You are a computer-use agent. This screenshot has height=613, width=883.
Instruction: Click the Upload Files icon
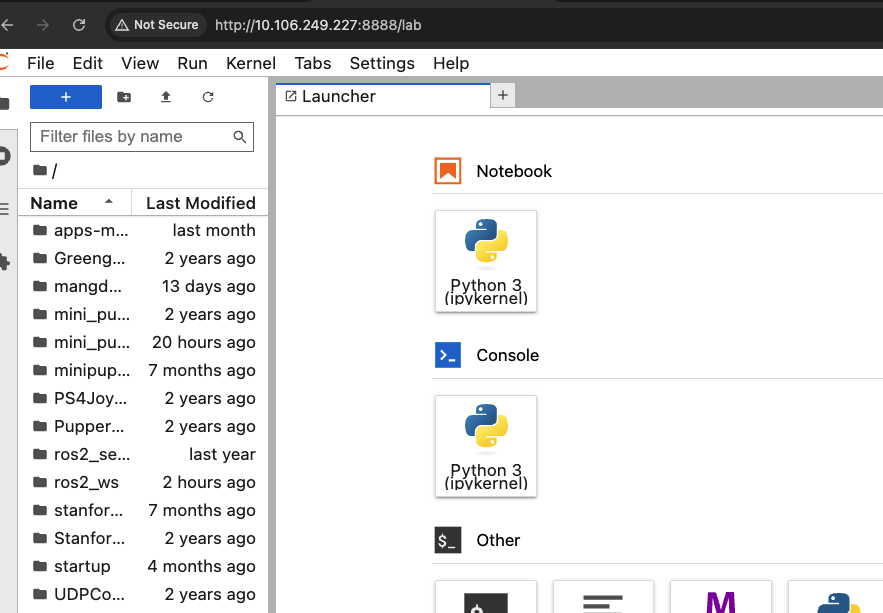pos(166,97)
